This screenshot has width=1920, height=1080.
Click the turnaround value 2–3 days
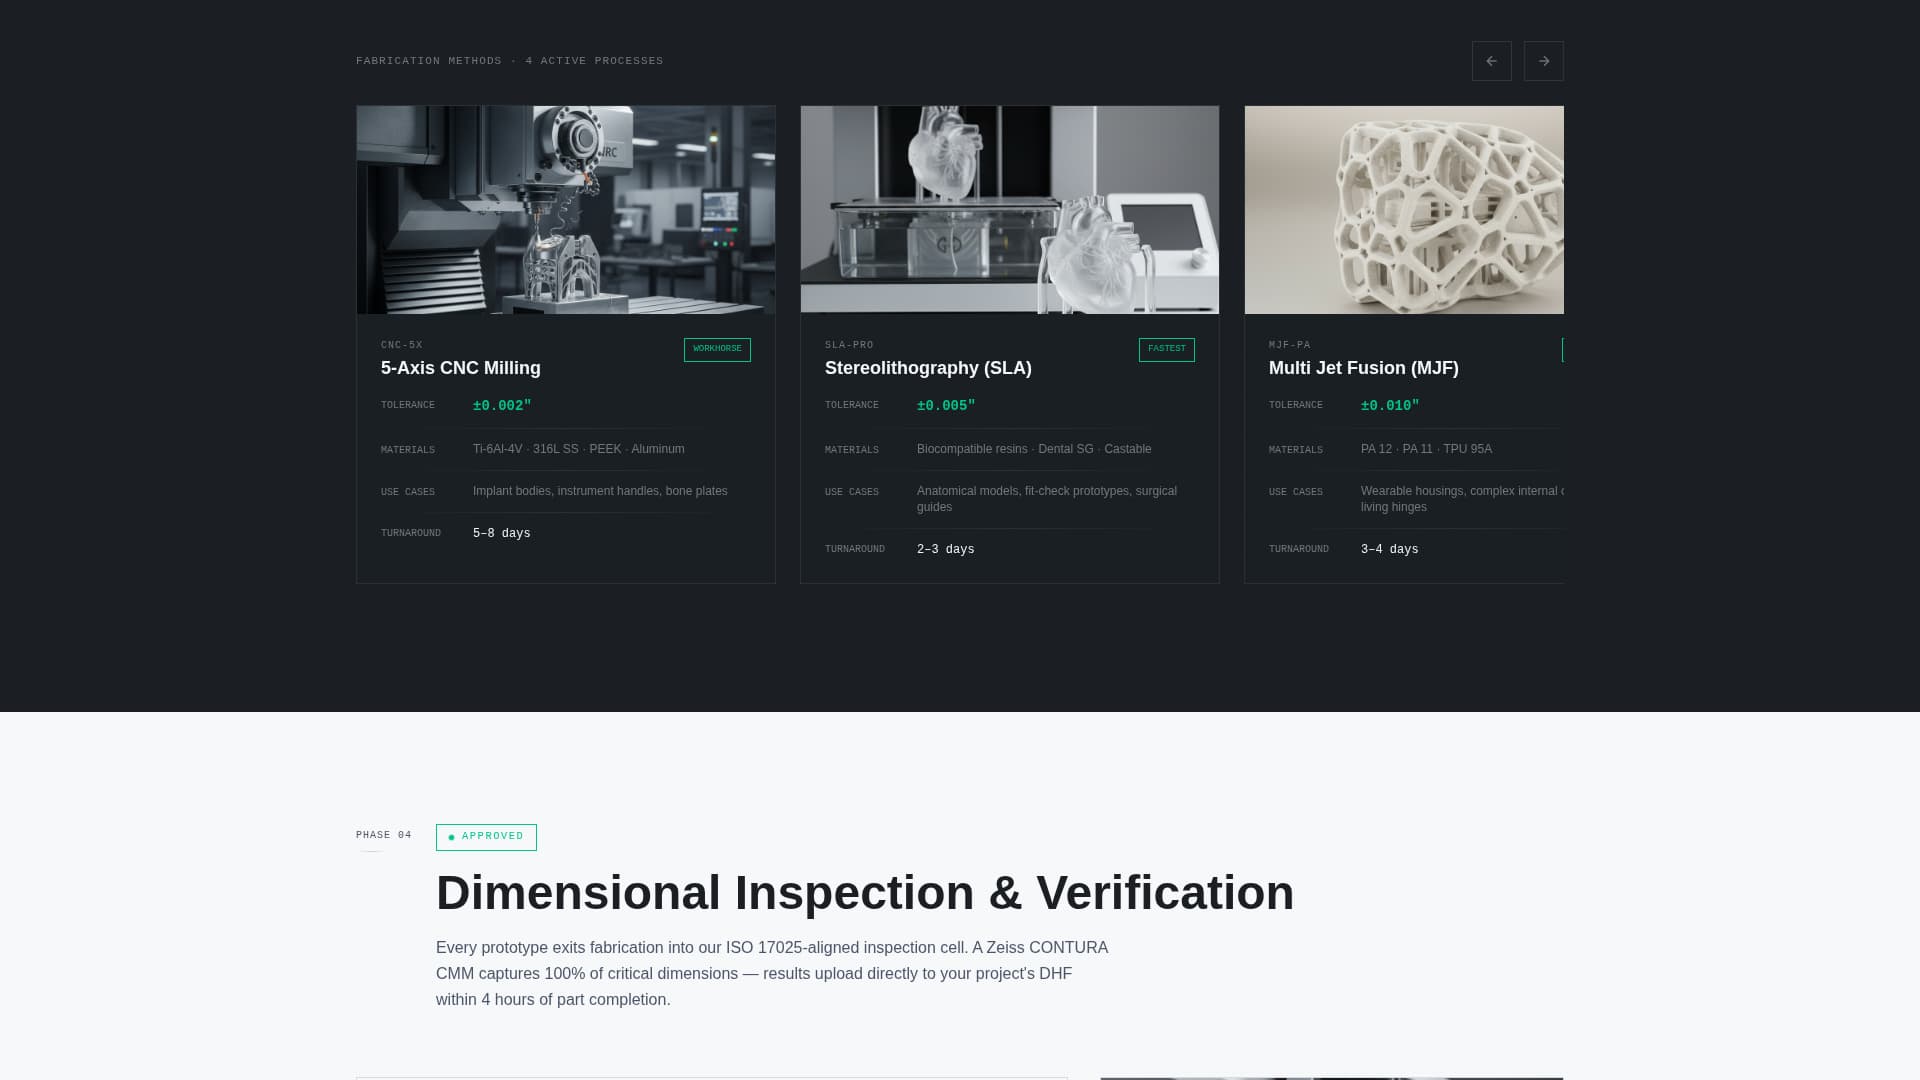[944, 549]
